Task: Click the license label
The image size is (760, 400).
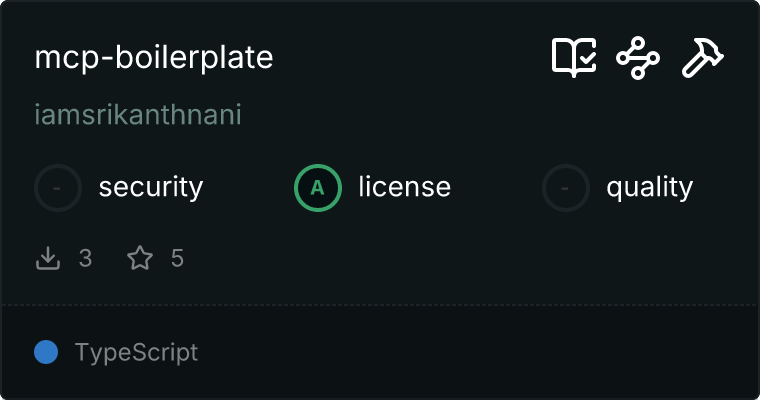Action: click(x=405, y=188)
